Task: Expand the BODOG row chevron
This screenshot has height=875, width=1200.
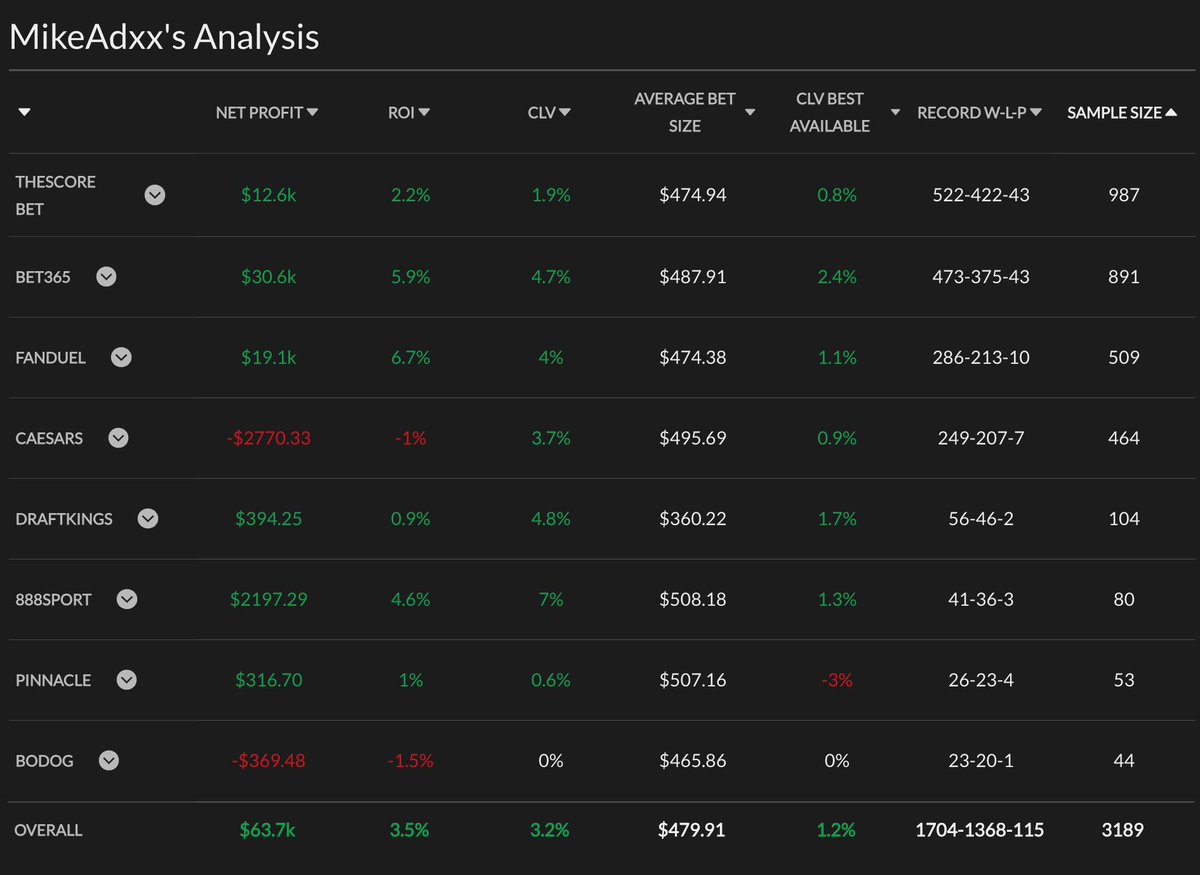Action: [109, 761]
